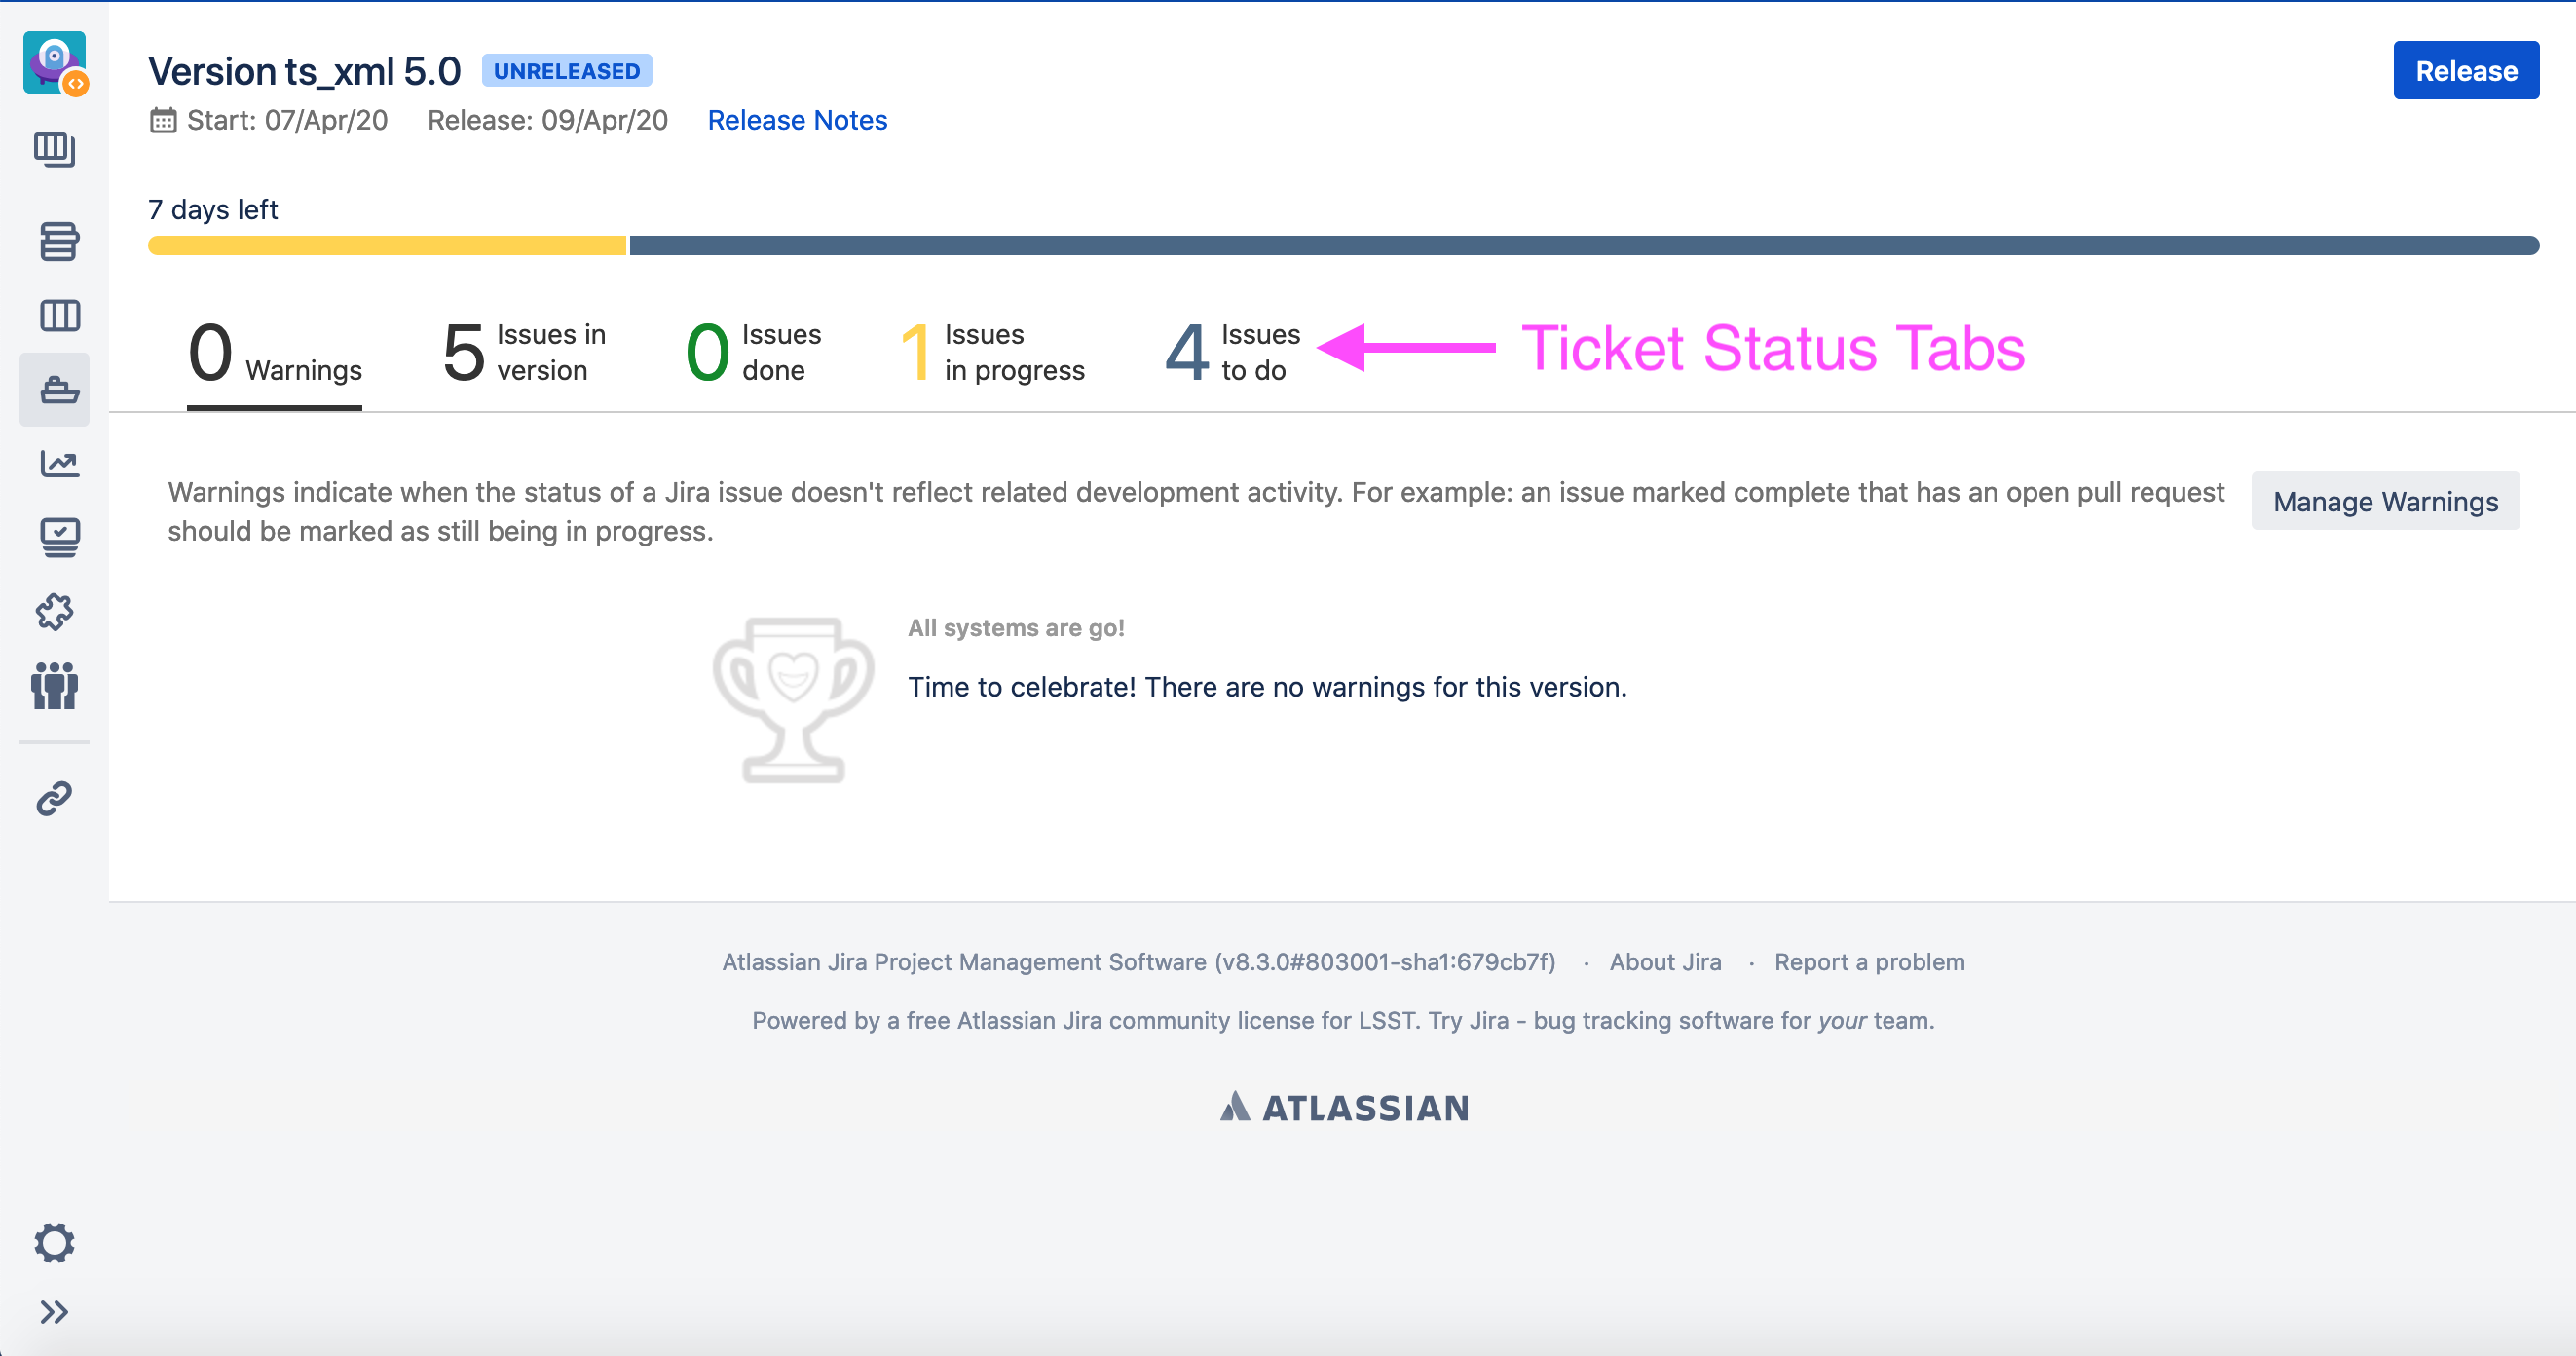Select the Issues in progress tab
This screenshot has width=2576, height=1356.
[992, 353]
